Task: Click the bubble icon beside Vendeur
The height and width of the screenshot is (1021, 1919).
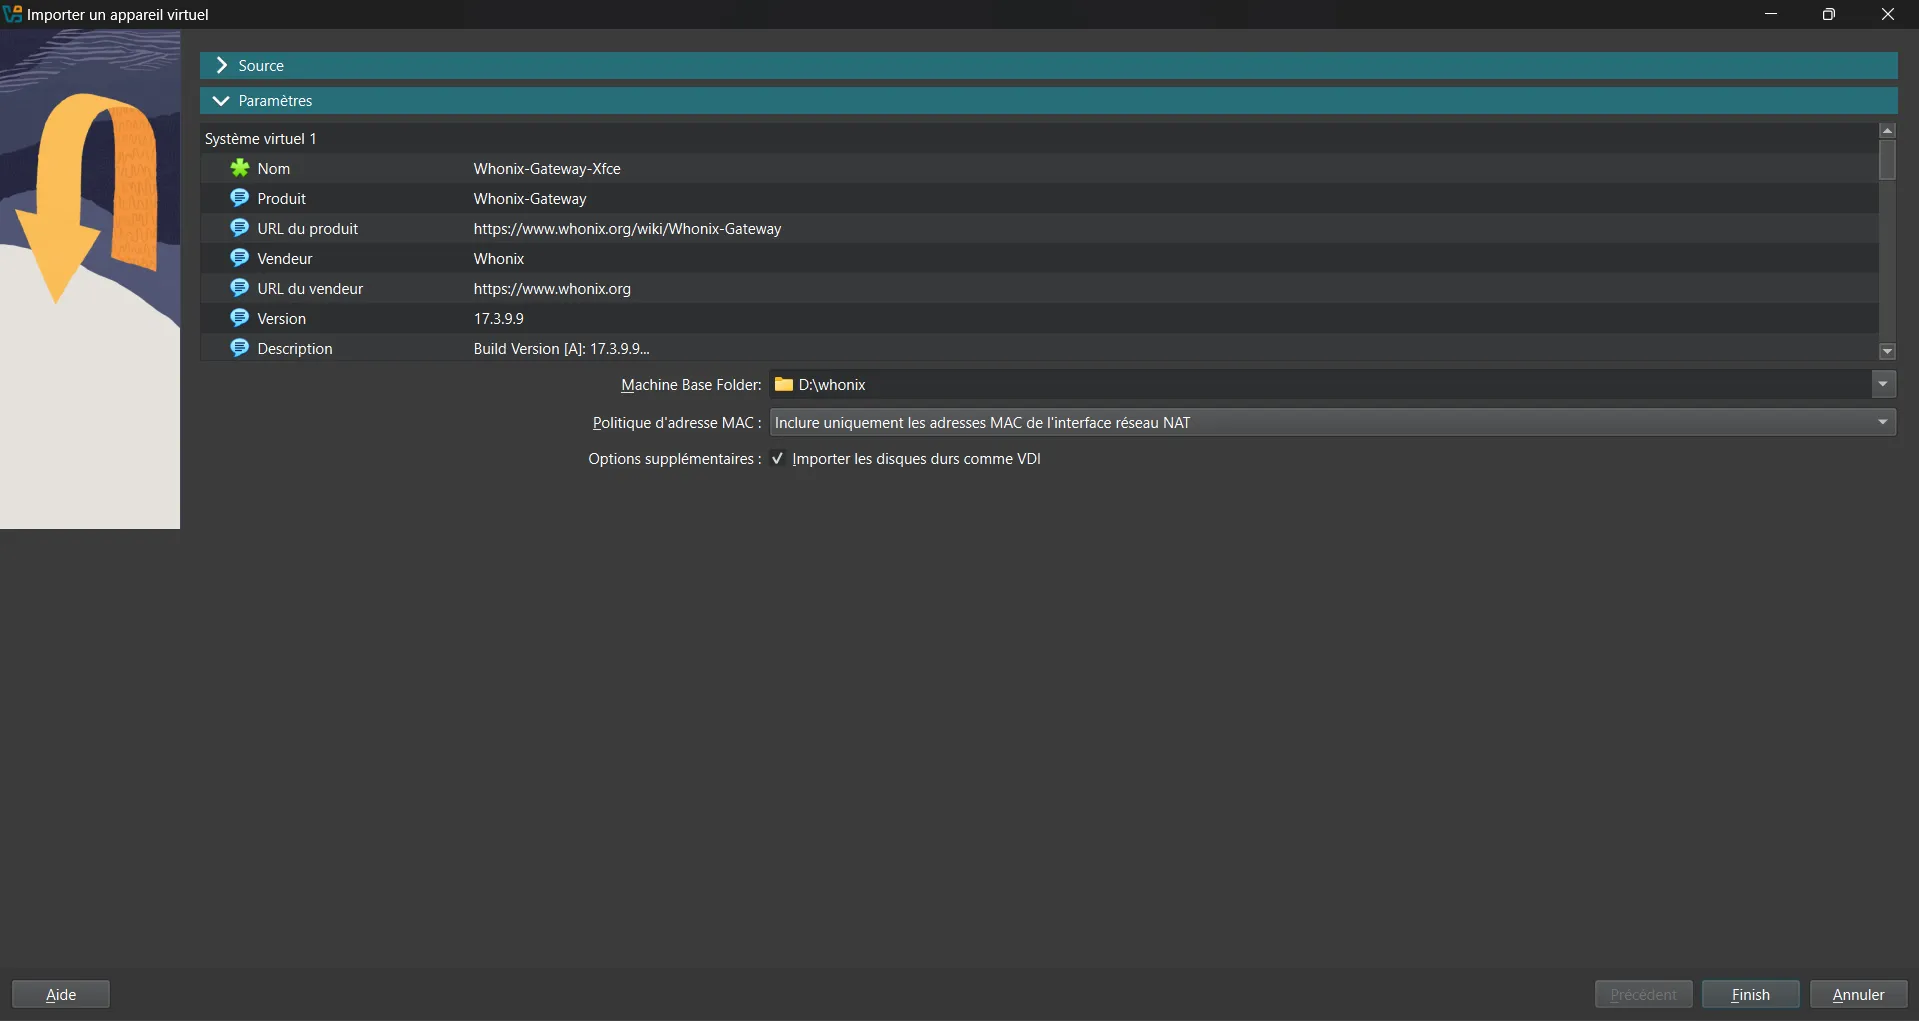Action: pos(240,258)
